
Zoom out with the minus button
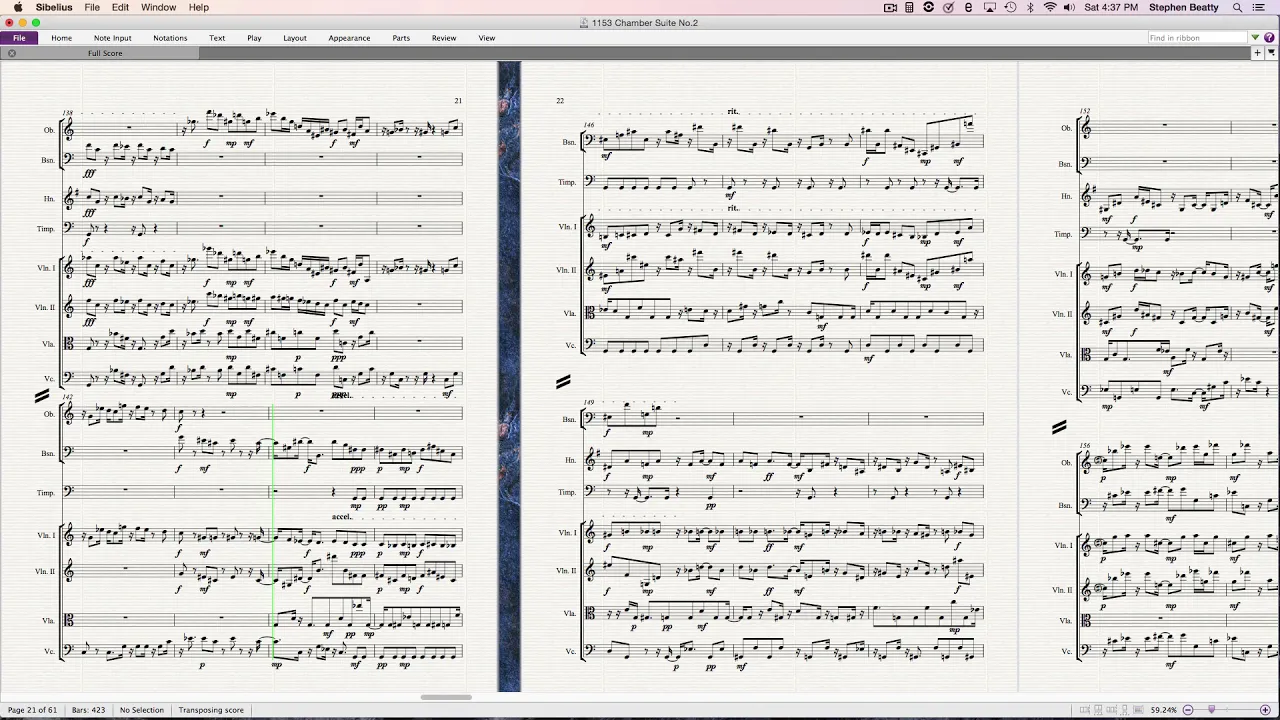(x=1188, y=710)
